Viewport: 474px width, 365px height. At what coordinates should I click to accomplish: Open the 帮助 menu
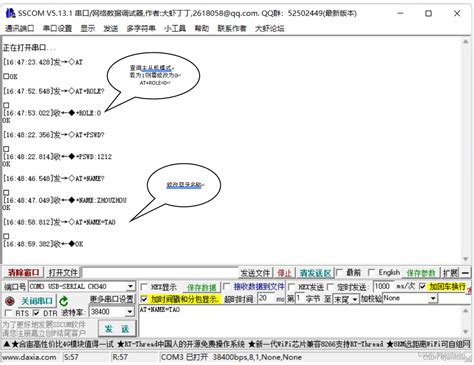pos(202,28)
